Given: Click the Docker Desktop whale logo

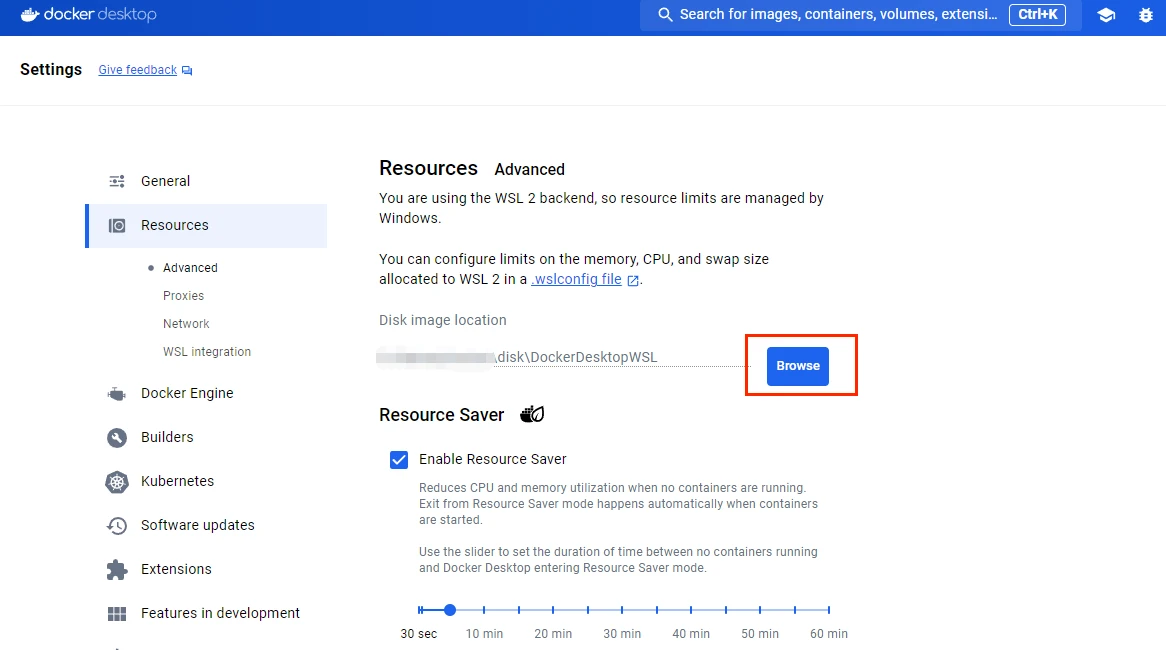Looking at the screenshot, I should 30,14.
